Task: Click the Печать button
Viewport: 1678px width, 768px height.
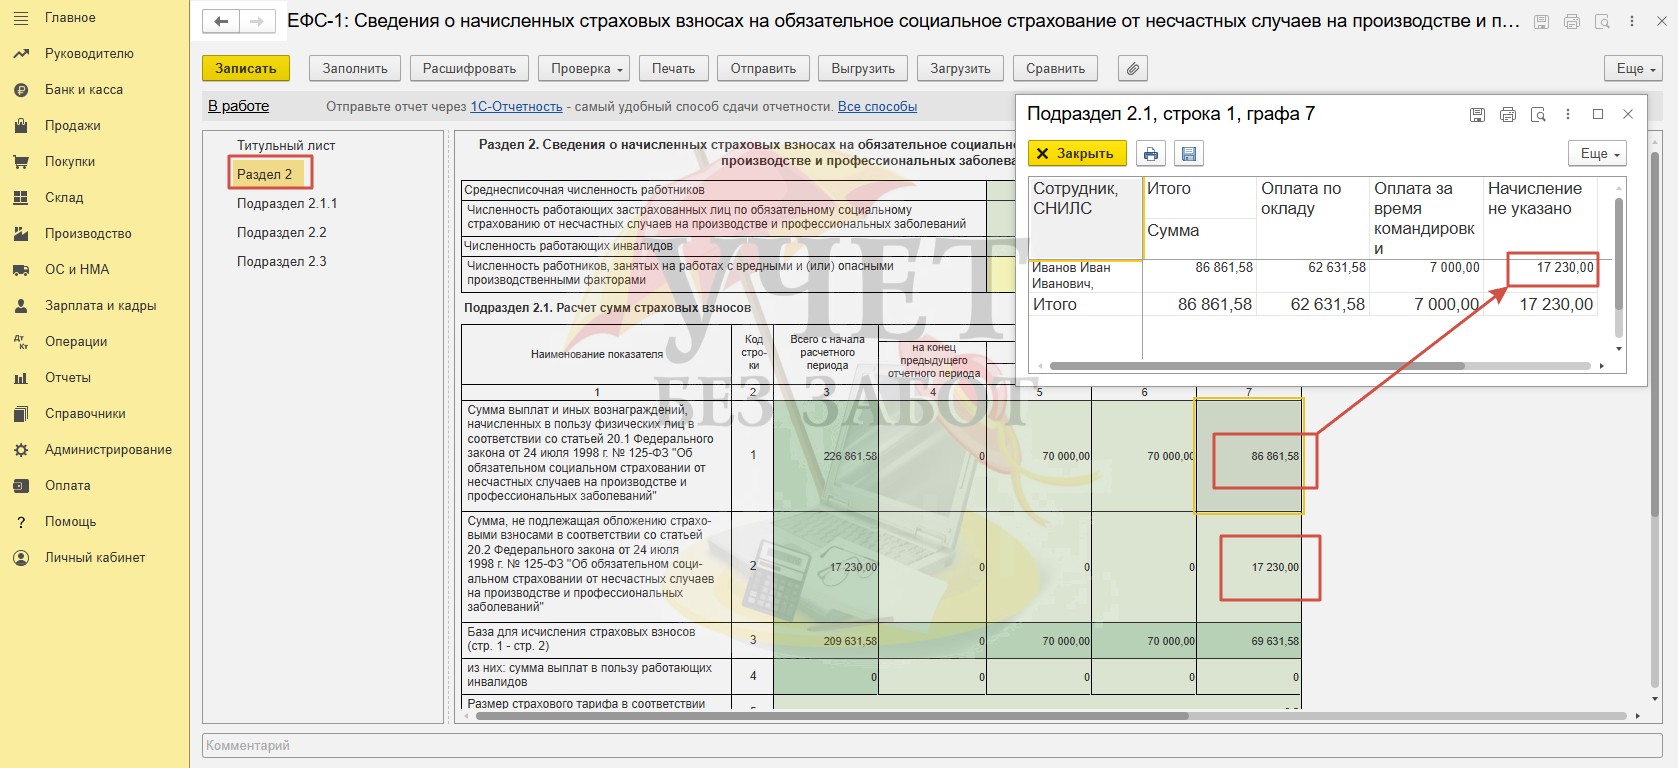Action: pyautogui.click(x=674, y=68)
